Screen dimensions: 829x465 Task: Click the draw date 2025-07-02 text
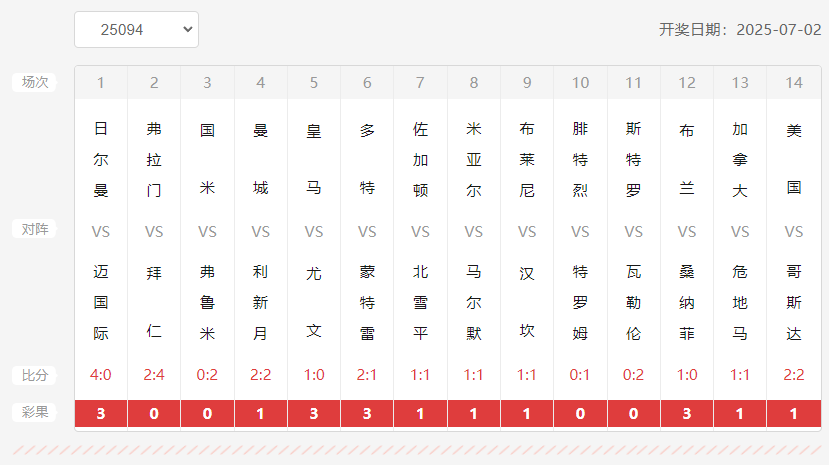coord(779,30)
